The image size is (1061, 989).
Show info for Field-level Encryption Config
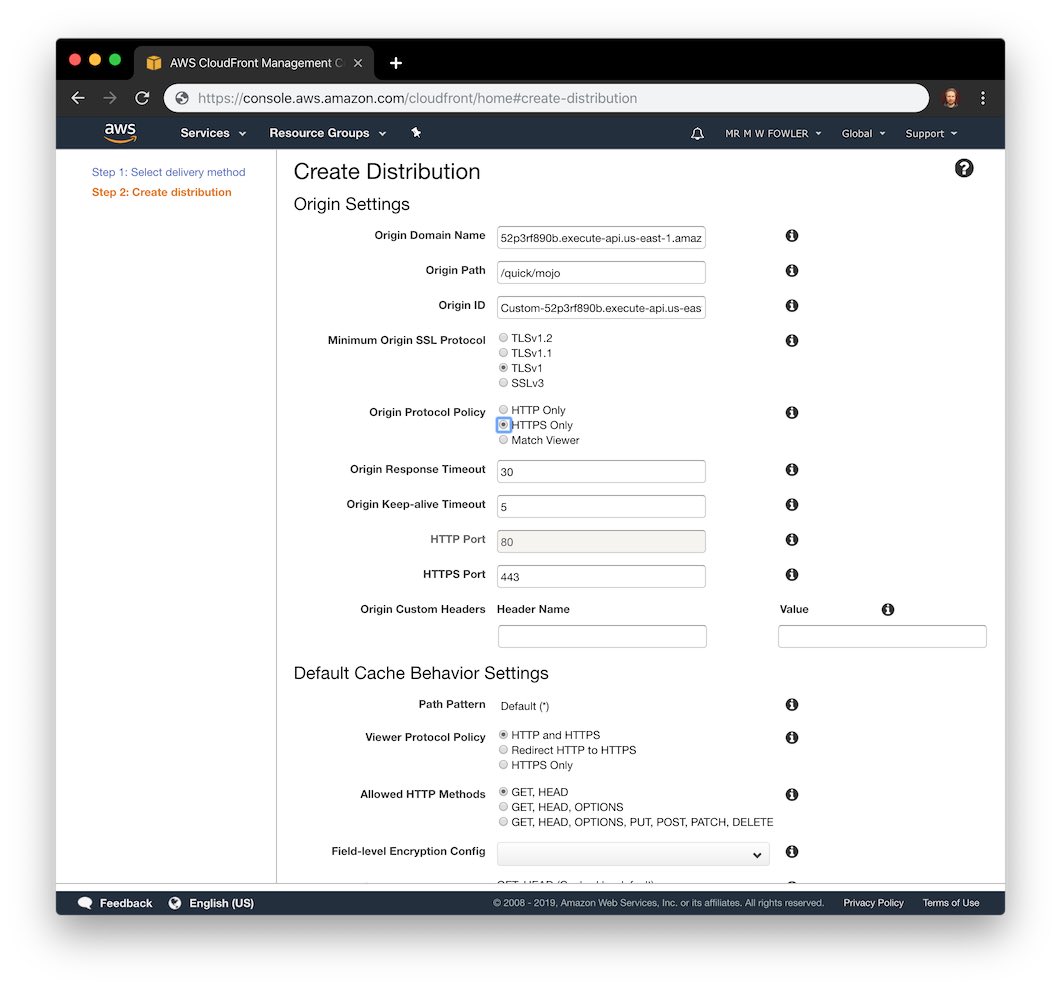click(792, 852)
